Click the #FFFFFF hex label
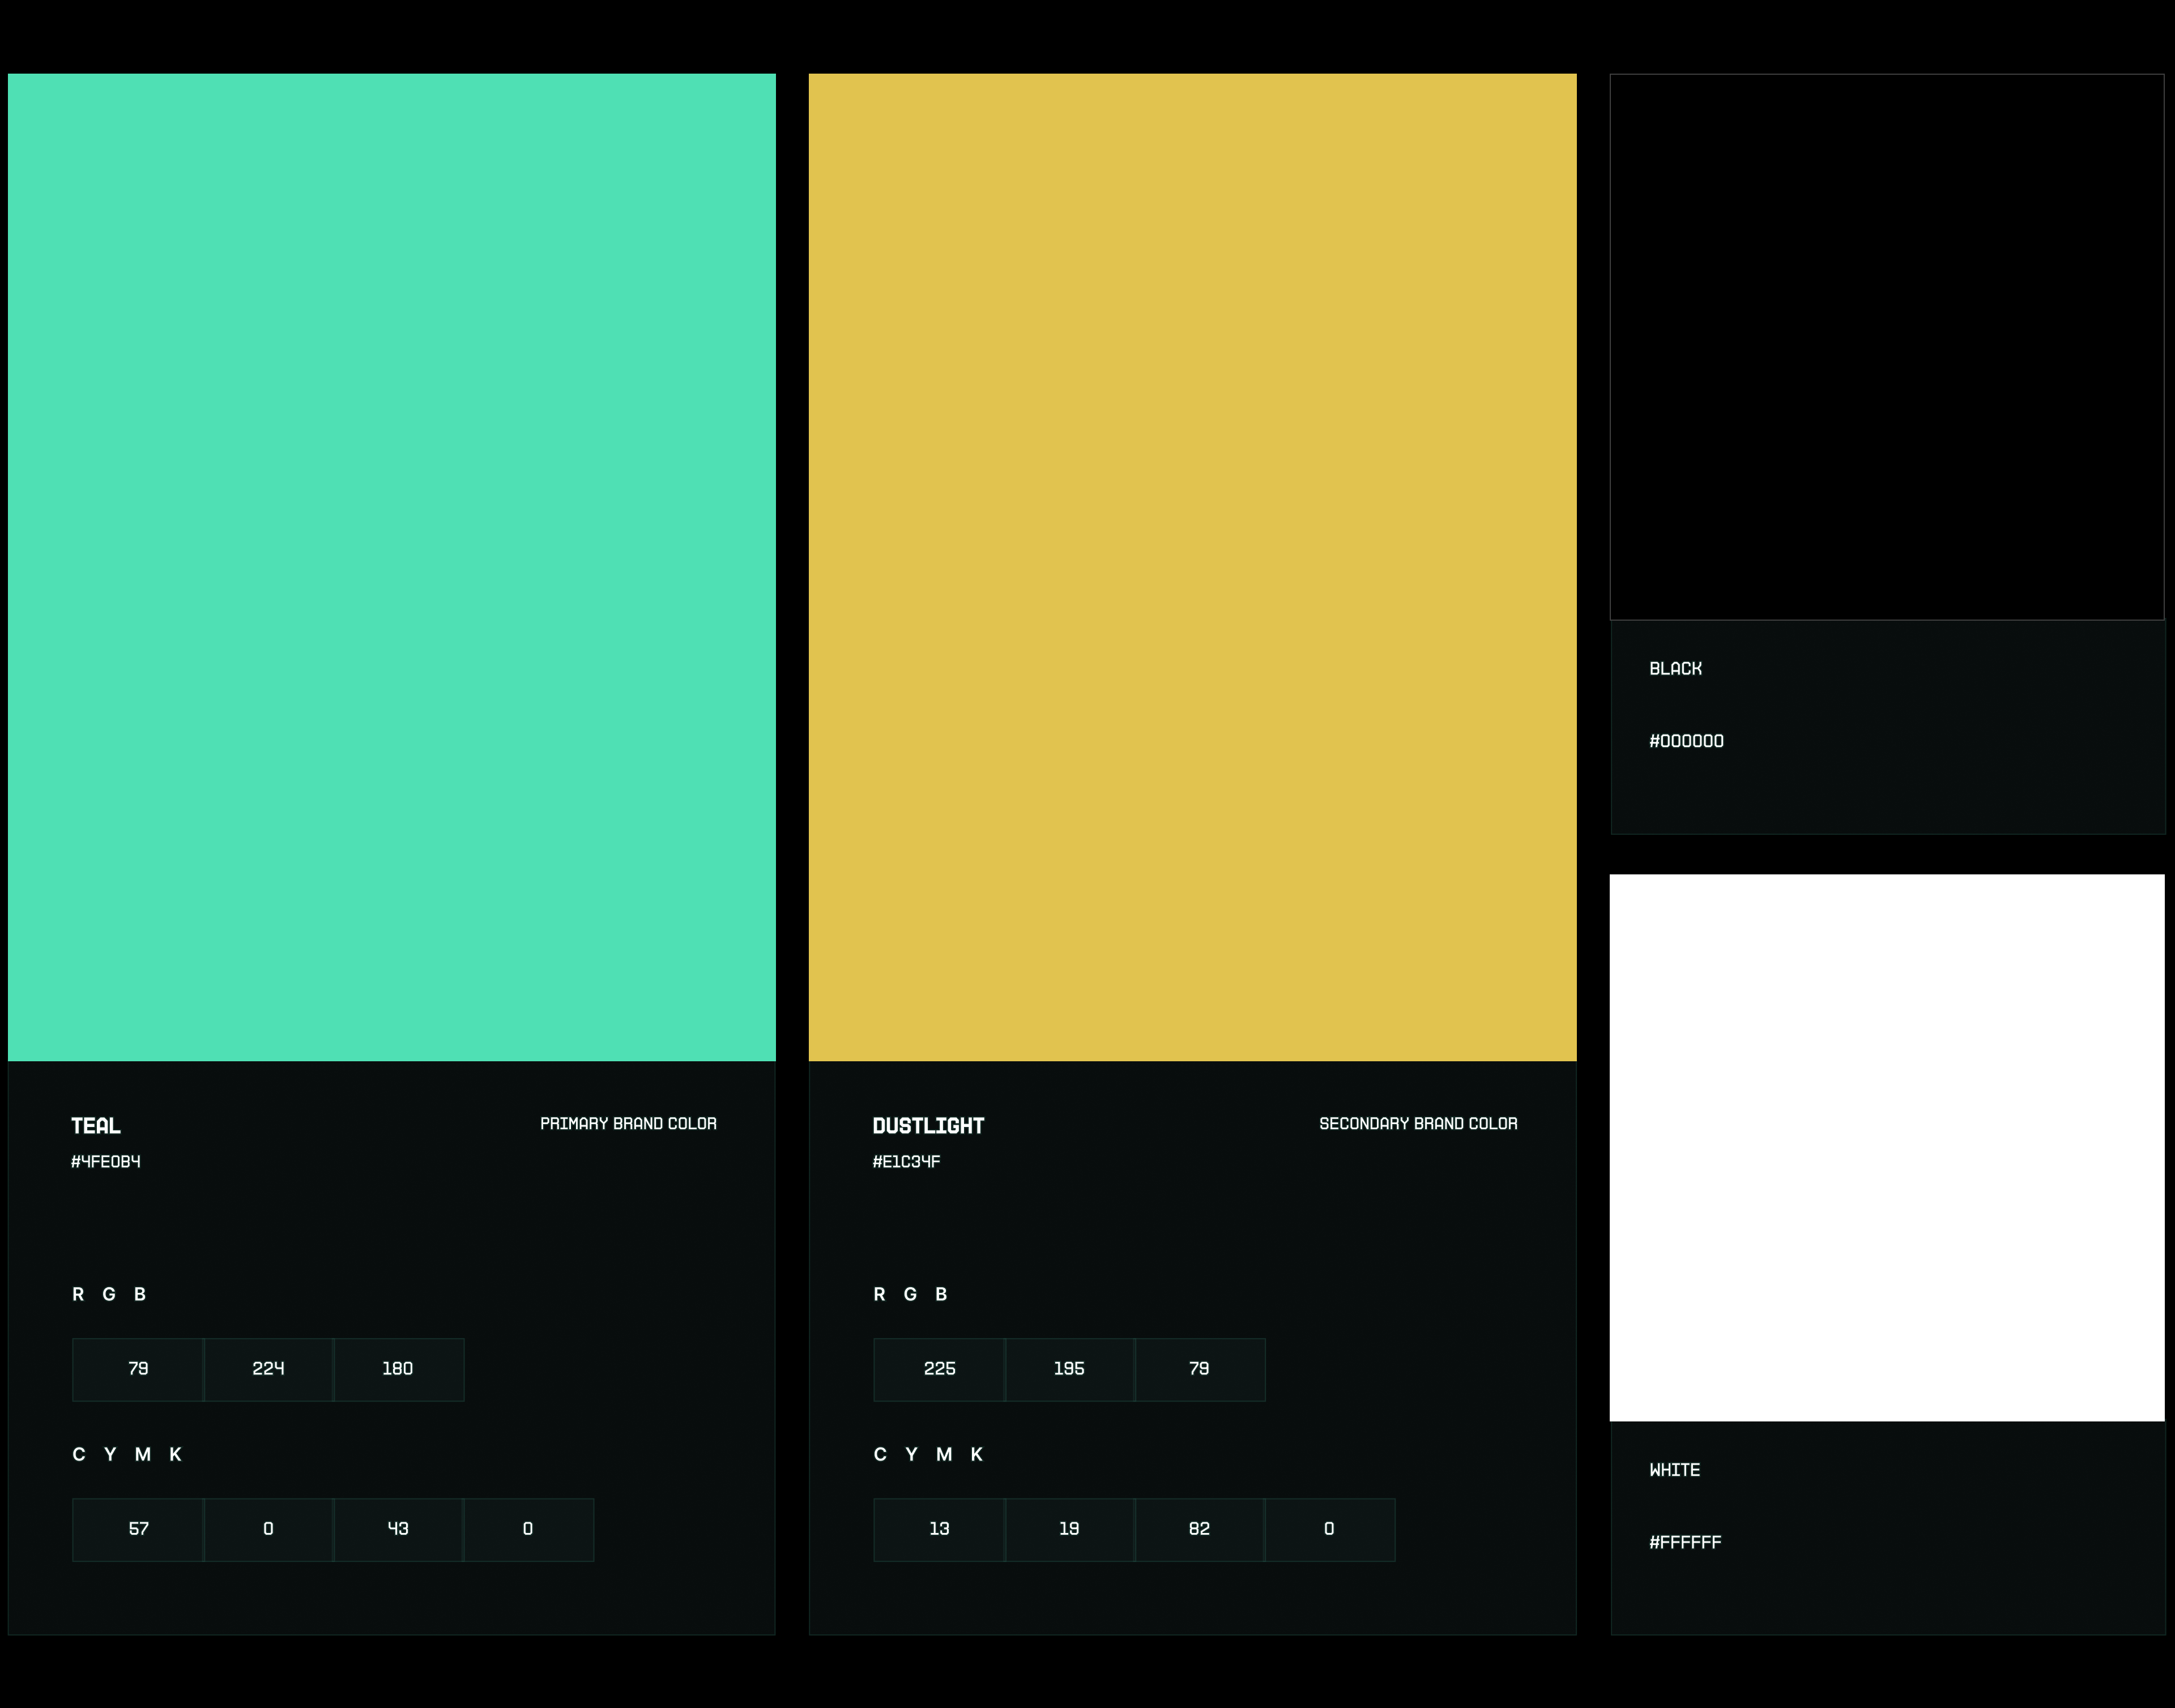This screenshot has height=1708, width=2175. pyautogui.click(x=1685, y=1542)
